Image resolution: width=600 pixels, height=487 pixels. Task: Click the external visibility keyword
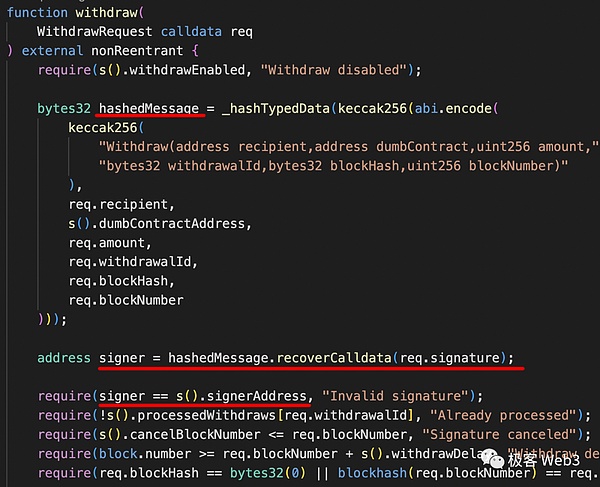52,51
